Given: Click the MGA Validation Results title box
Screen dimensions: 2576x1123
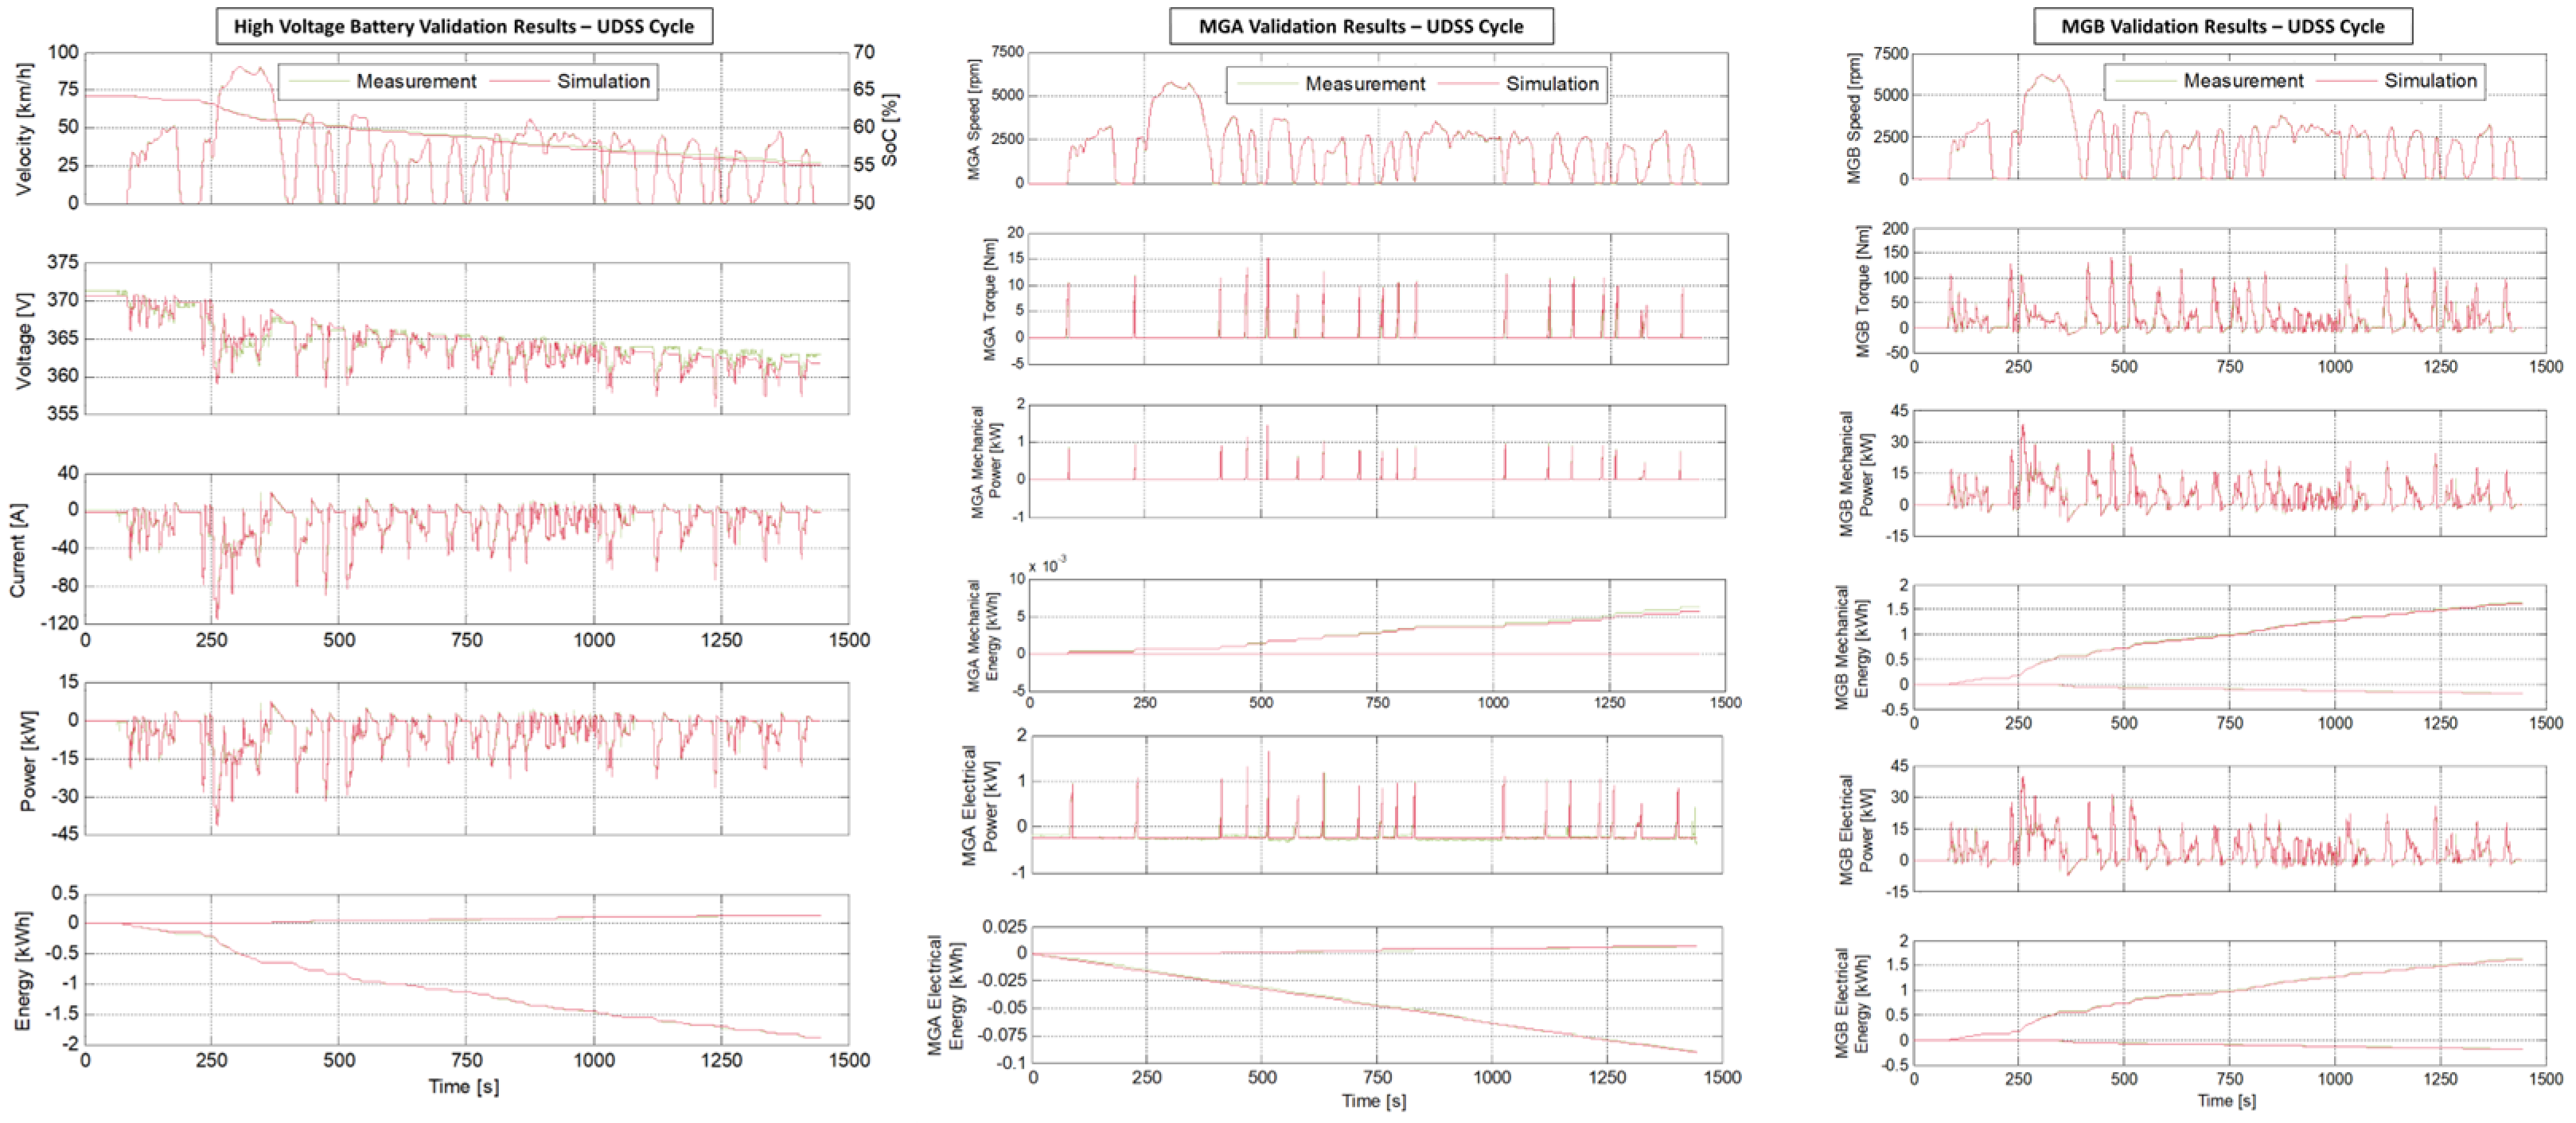Looking at the screenshot, I should (x=1361, y=26).
